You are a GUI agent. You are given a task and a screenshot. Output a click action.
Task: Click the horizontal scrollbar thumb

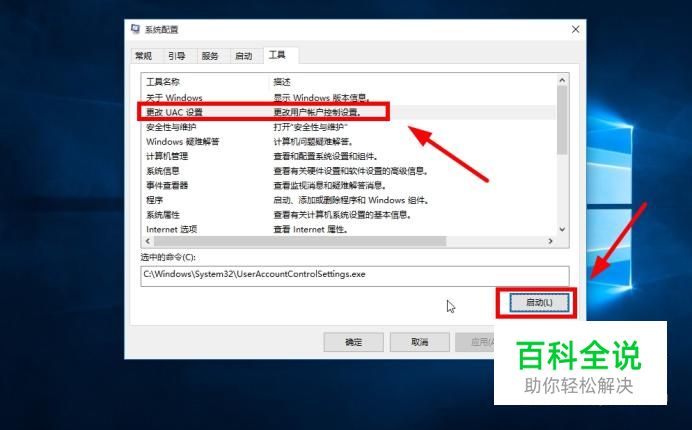300,241
